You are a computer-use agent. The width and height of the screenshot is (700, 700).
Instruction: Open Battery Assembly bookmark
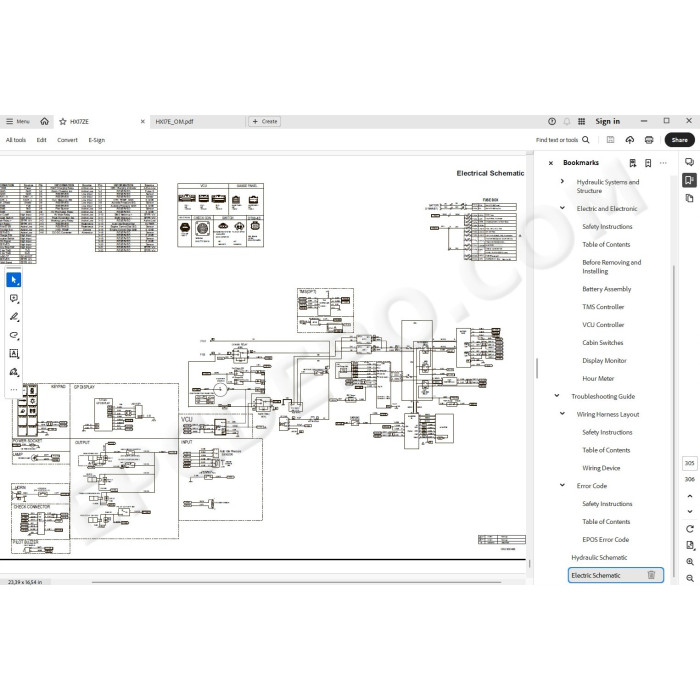point(606,289)
